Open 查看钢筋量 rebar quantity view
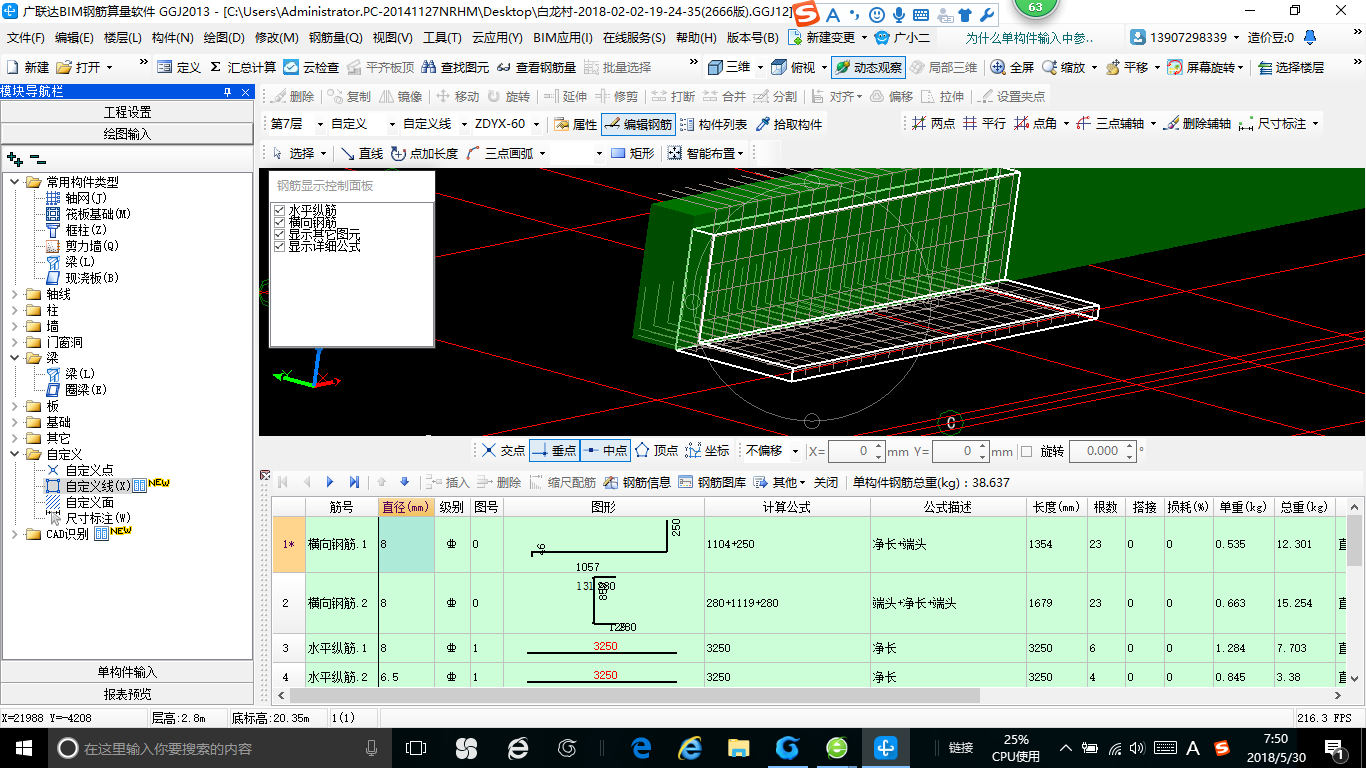 (x=536, y=67)
